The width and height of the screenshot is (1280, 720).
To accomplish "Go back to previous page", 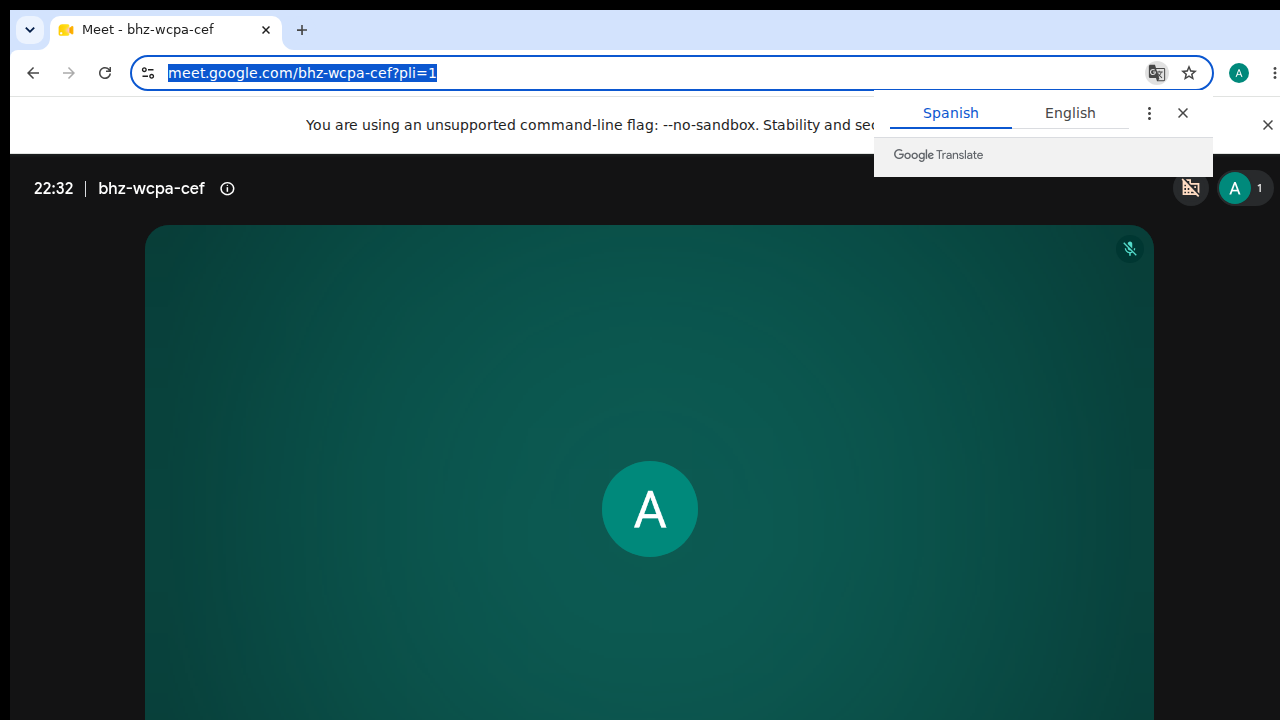I will coord(33,73).
